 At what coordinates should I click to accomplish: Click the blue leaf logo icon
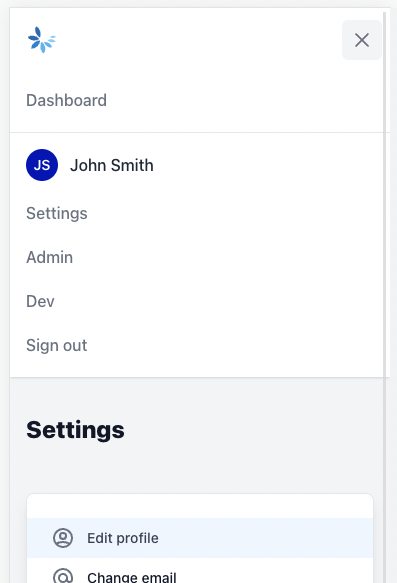tap(42, 40)
